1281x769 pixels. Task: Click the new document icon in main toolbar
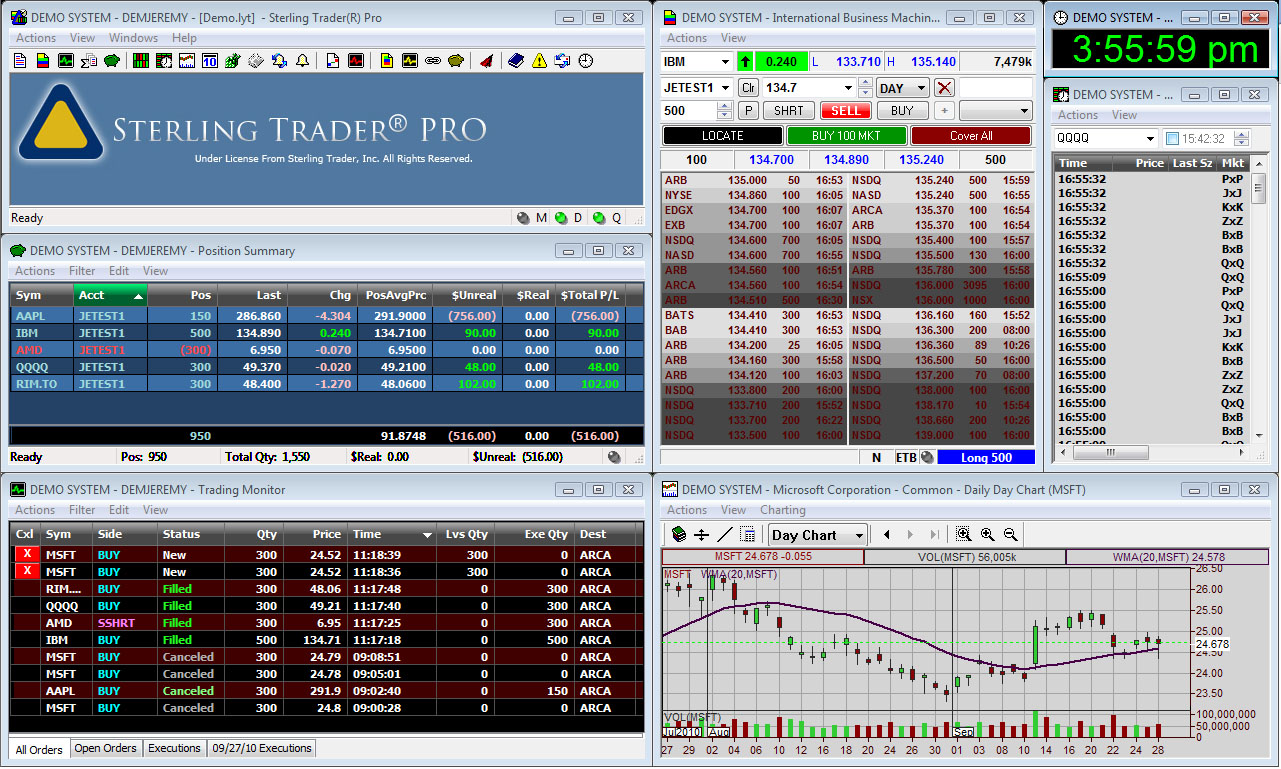point(19,61)
